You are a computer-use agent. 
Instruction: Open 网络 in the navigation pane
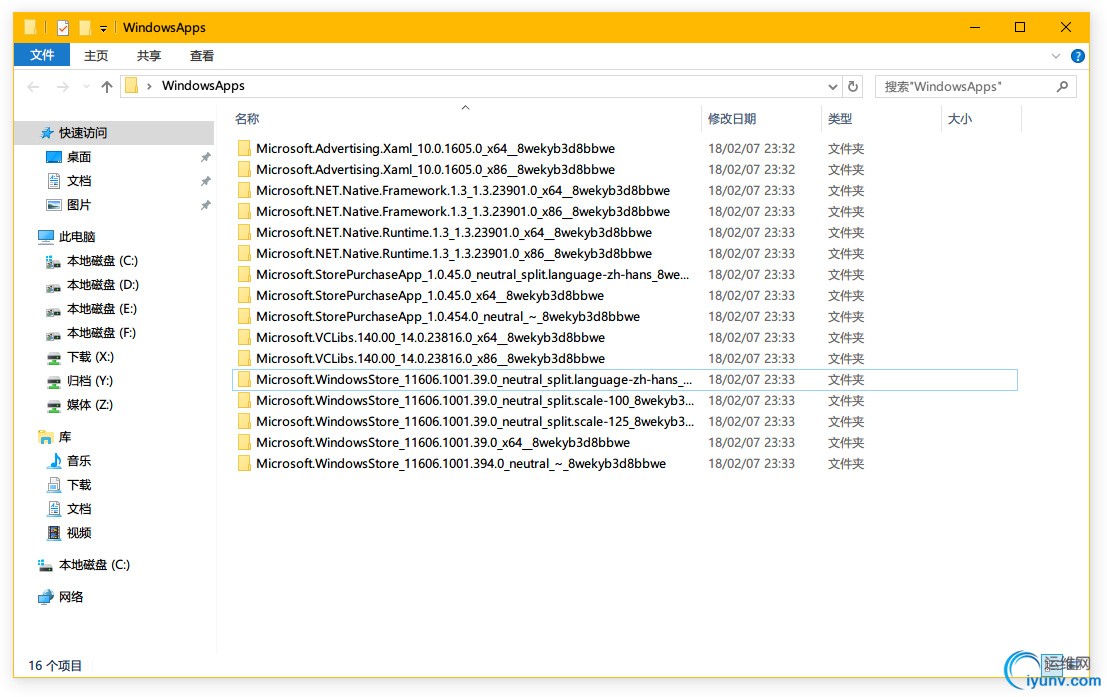[71, 597]
